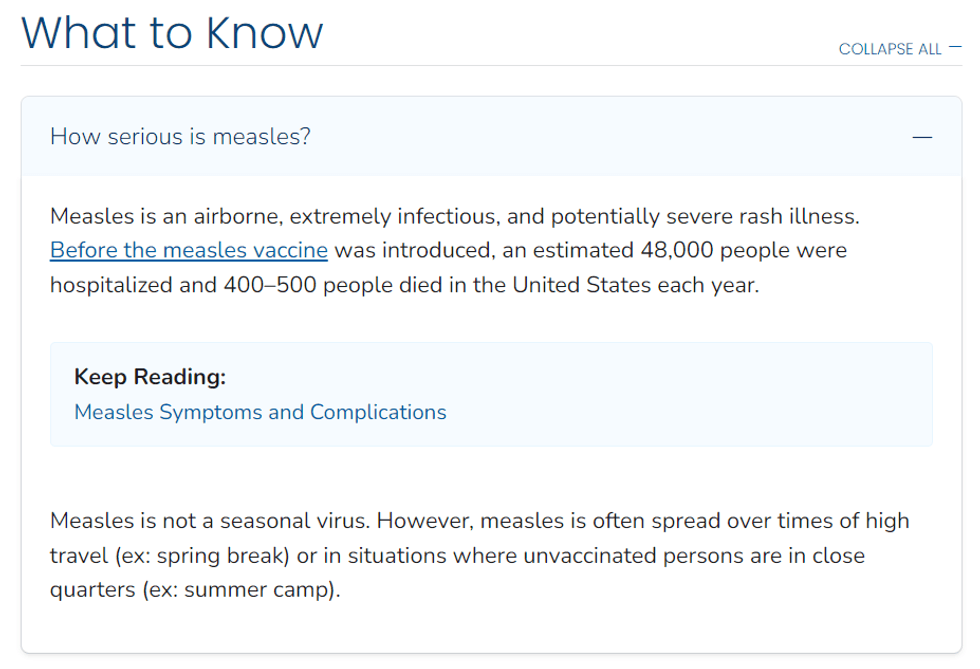Click the word "airborne" in first sentence
The height and width of the screenshot is (669, 980).
(226, 216)
